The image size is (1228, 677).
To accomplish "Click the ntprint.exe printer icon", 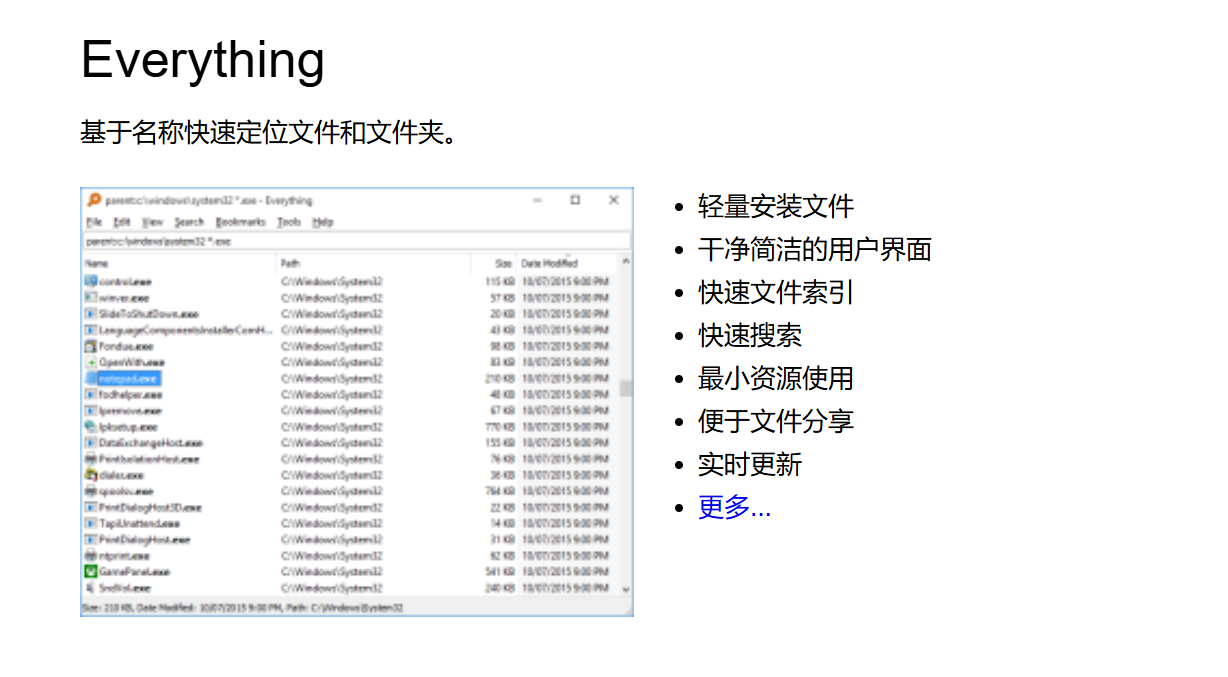I will [91, 555].
